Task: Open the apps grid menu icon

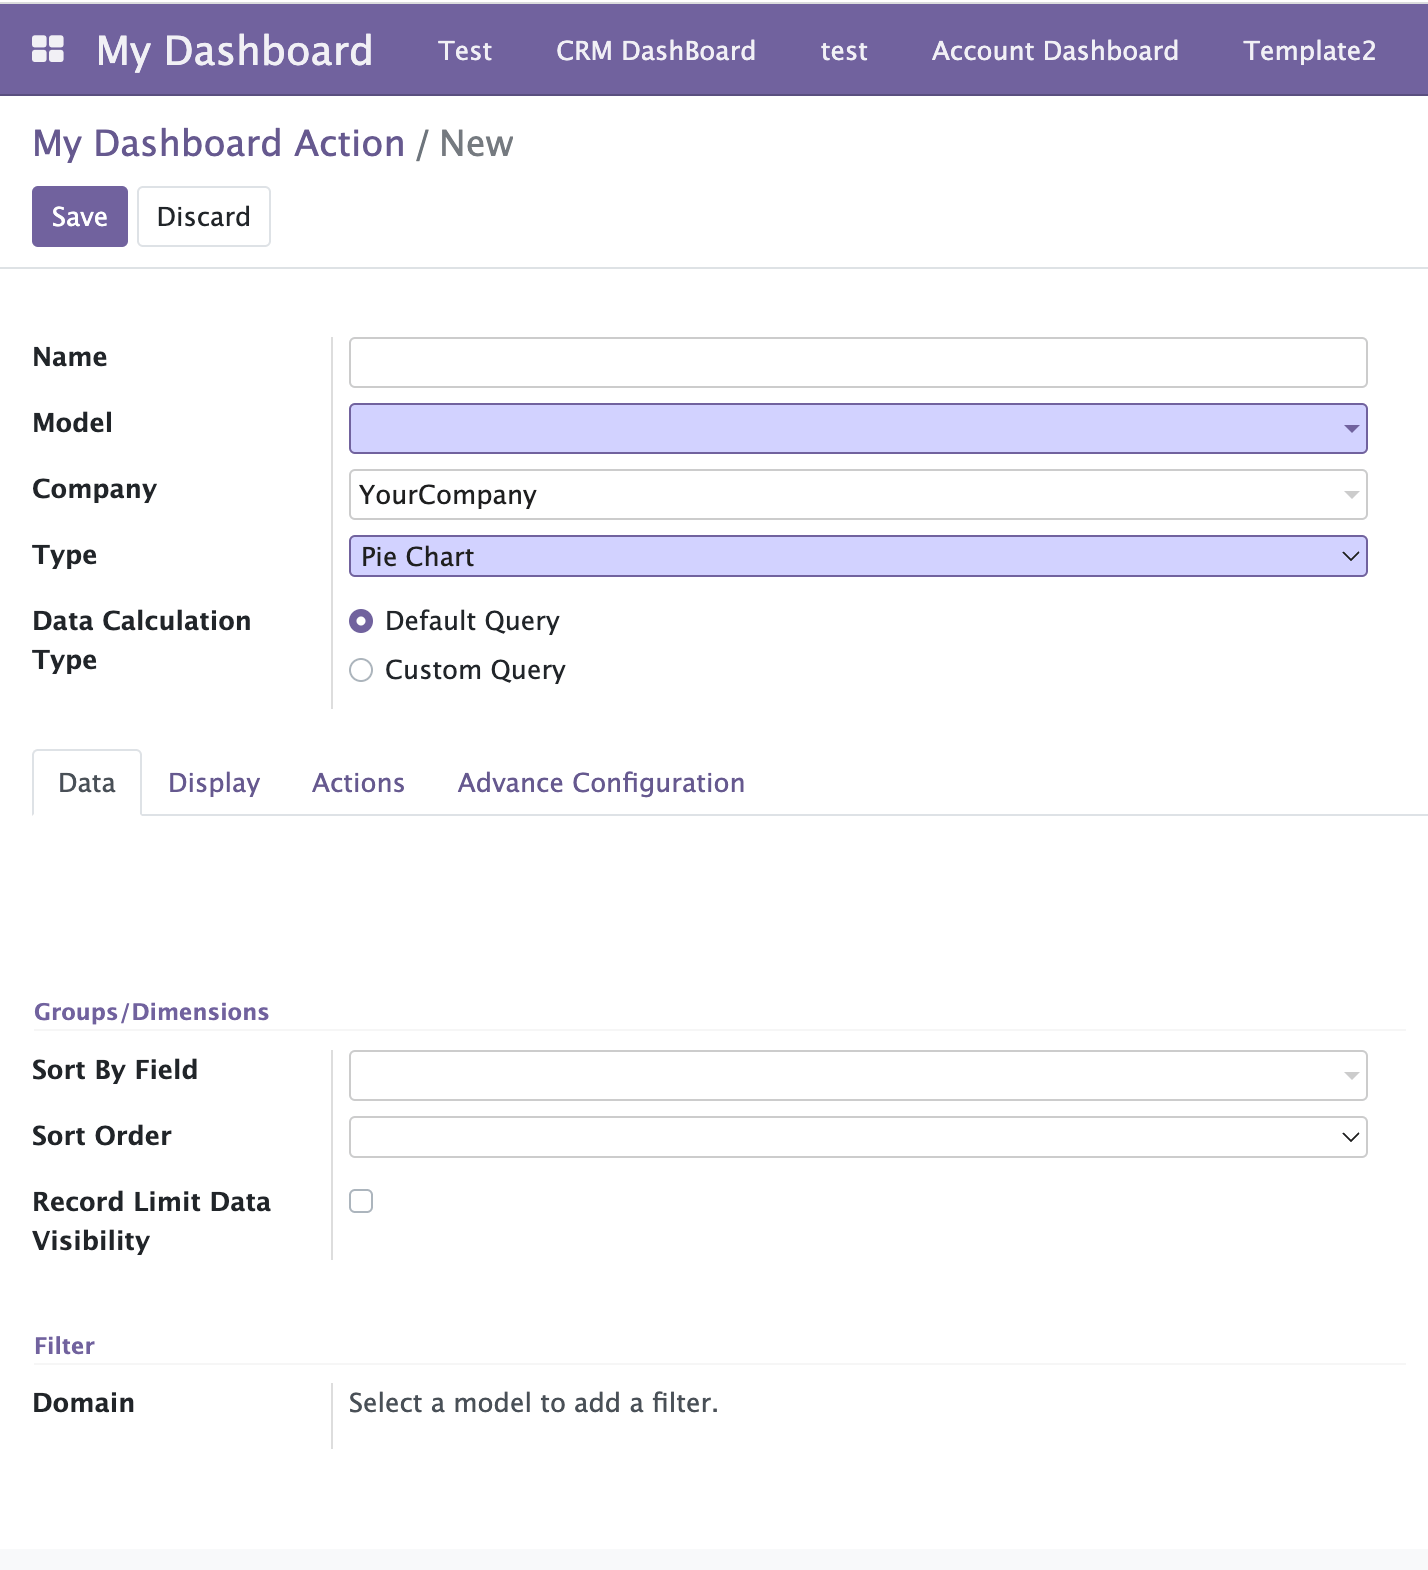Action: click(x=48, y=49)
